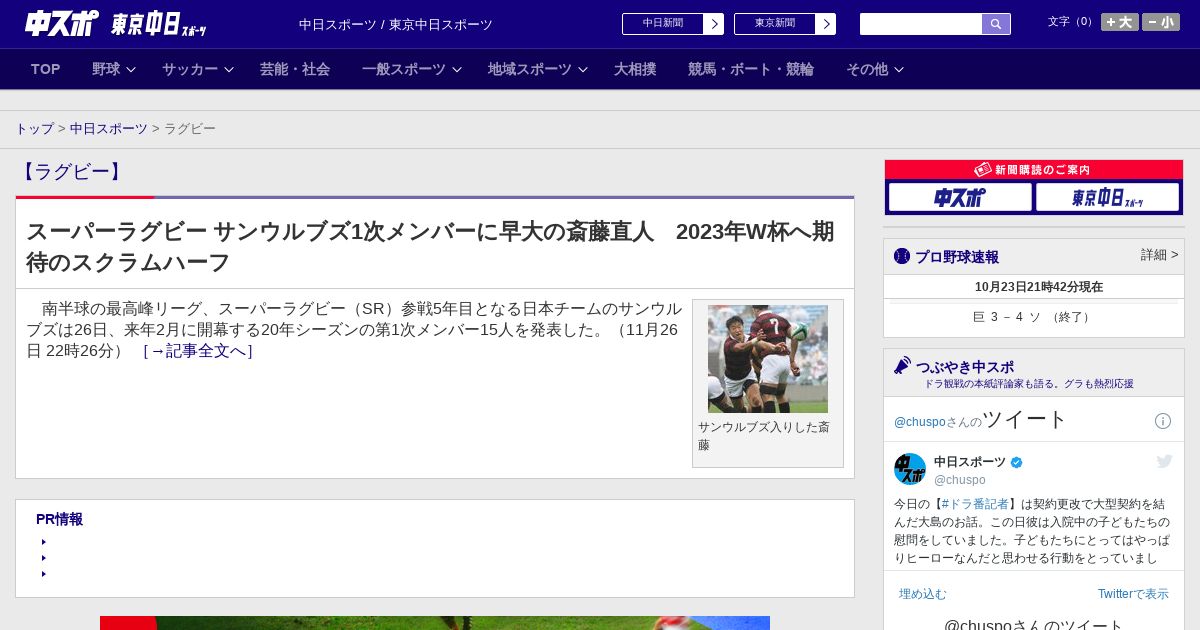Open the rugby photo thumbnail of 斎藤
The width and height of the screenshot is (1200, 630).
tap(768, 359)
